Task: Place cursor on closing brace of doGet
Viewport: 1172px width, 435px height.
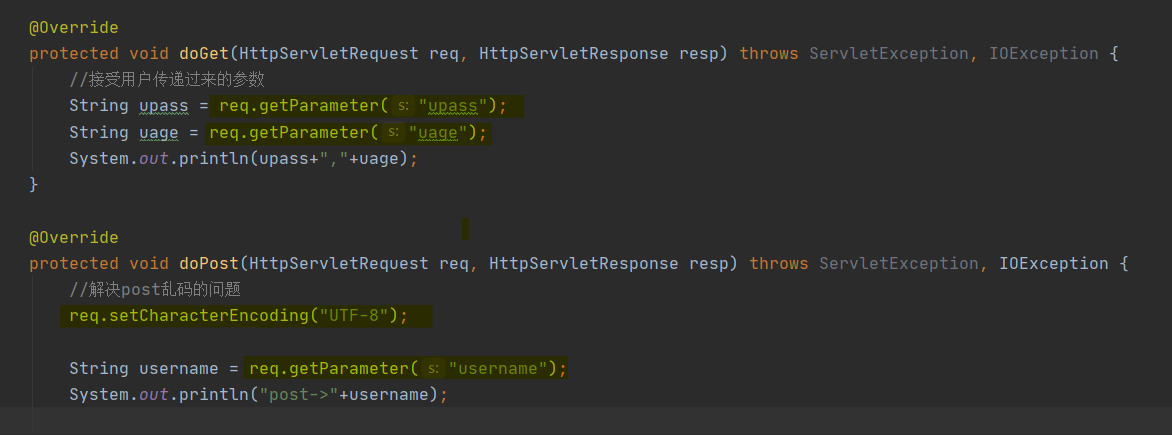Action: point(33,184)
